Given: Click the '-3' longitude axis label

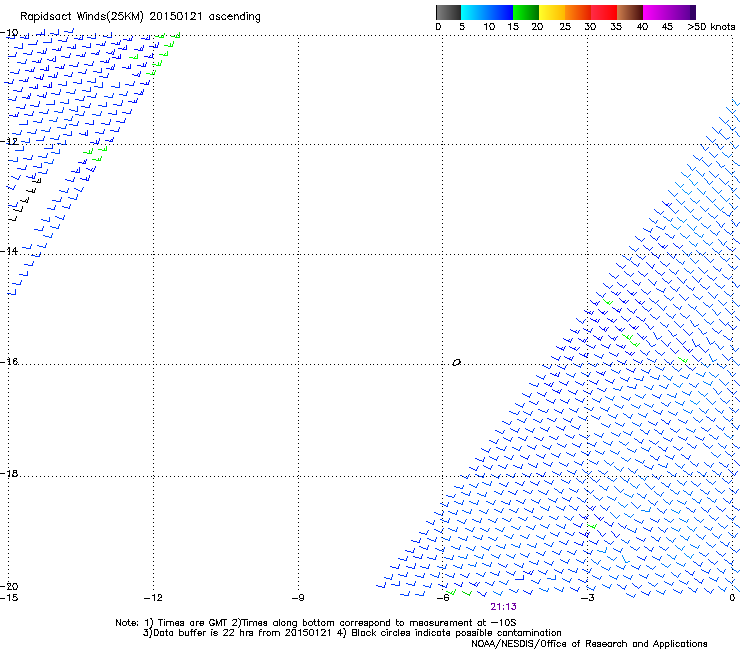Looking at the screenshot, I should pyautogui.click(x=587, y=598).
